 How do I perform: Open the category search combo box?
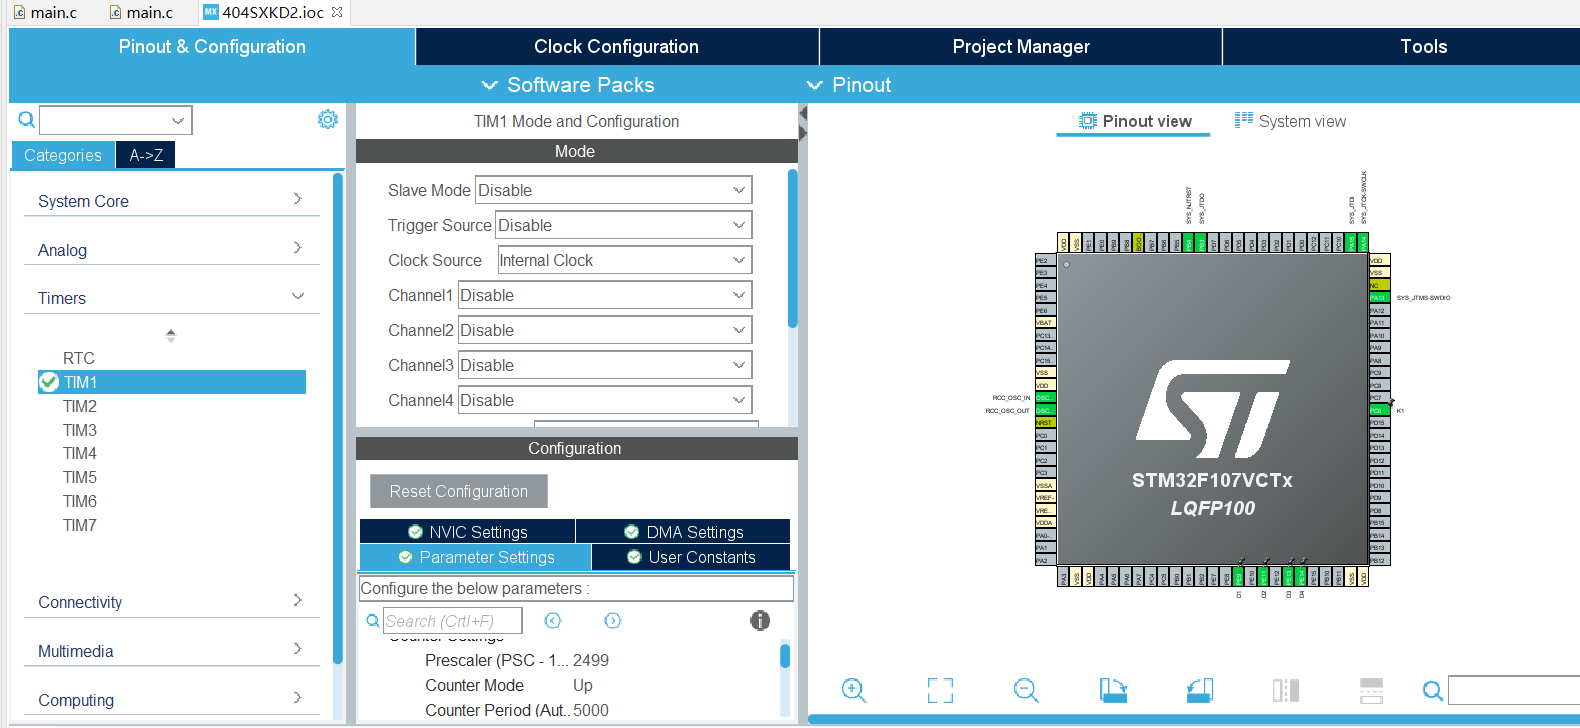pos(115,120)
